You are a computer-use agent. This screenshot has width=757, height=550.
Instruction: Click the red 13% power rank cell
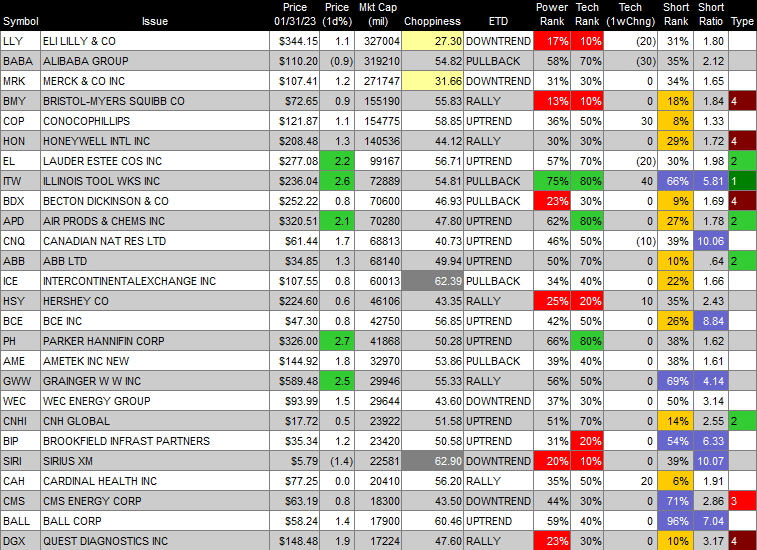552,101
